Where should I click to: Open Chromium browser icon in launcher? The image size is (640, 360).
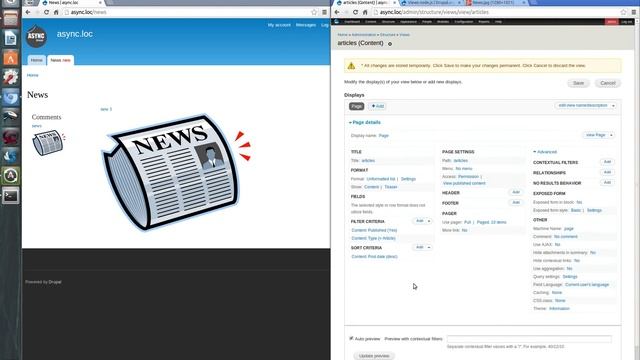click(x=11, y=97)
